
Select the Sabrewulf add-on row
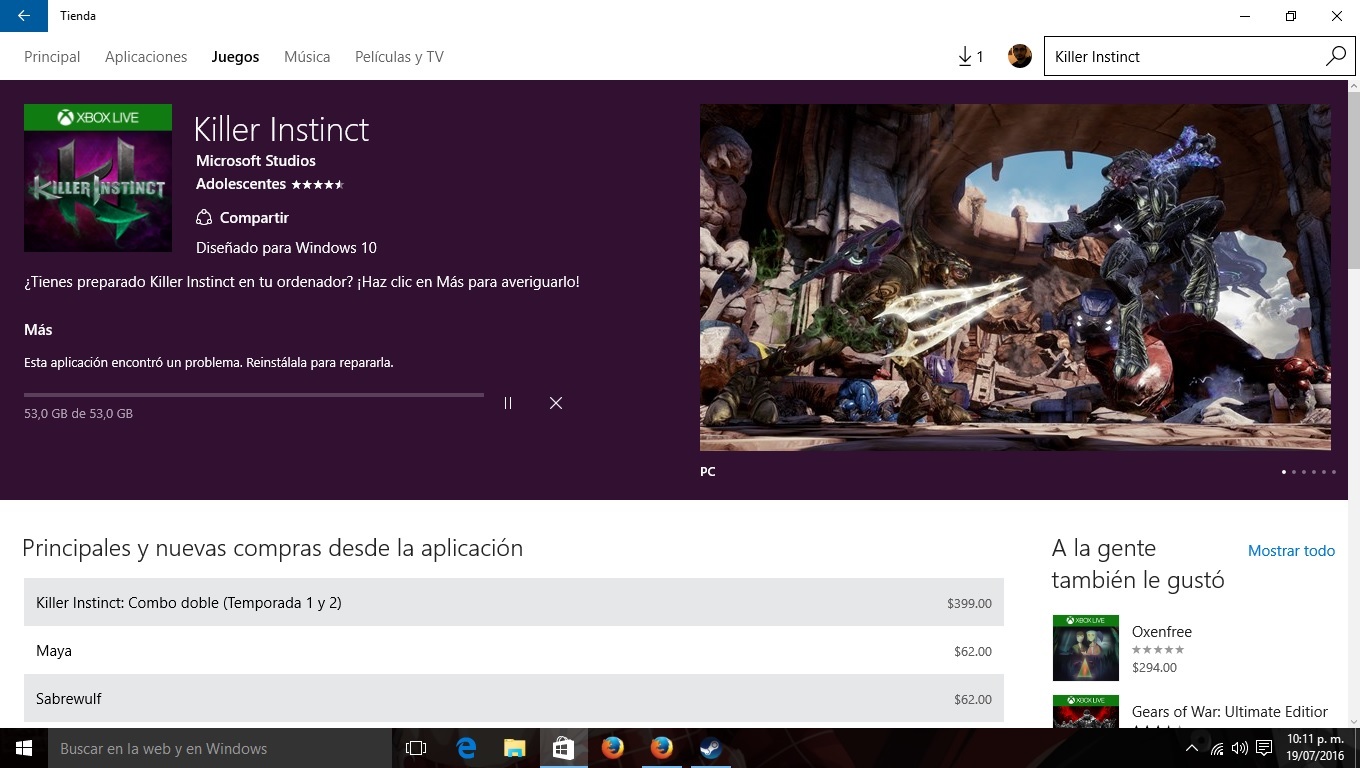point(514,699)
